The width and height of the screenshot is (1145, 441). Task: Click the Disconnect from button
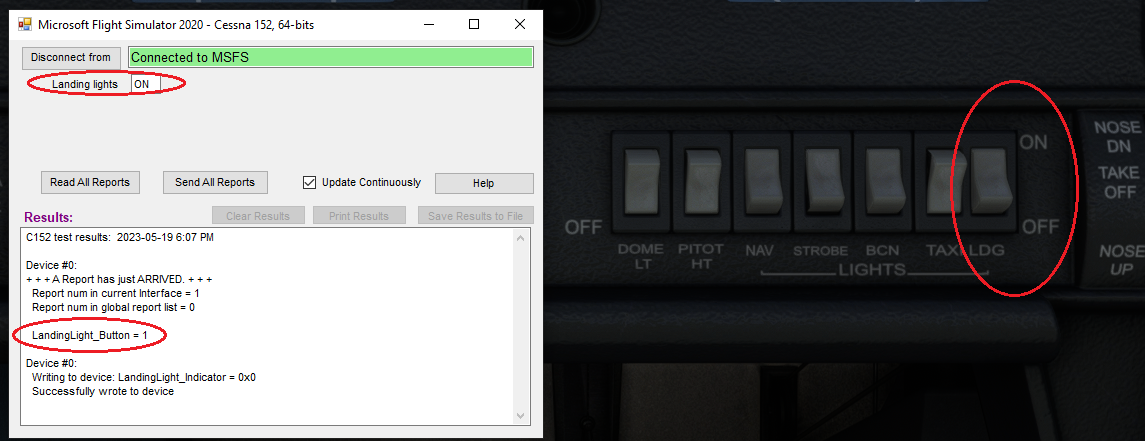pos(71,58)
